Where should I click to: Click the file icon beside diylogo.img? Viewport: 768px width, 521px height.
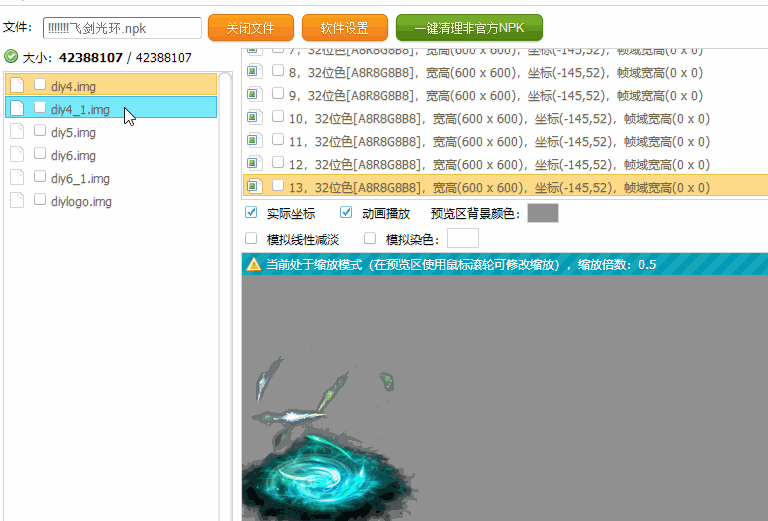[16, 201]
